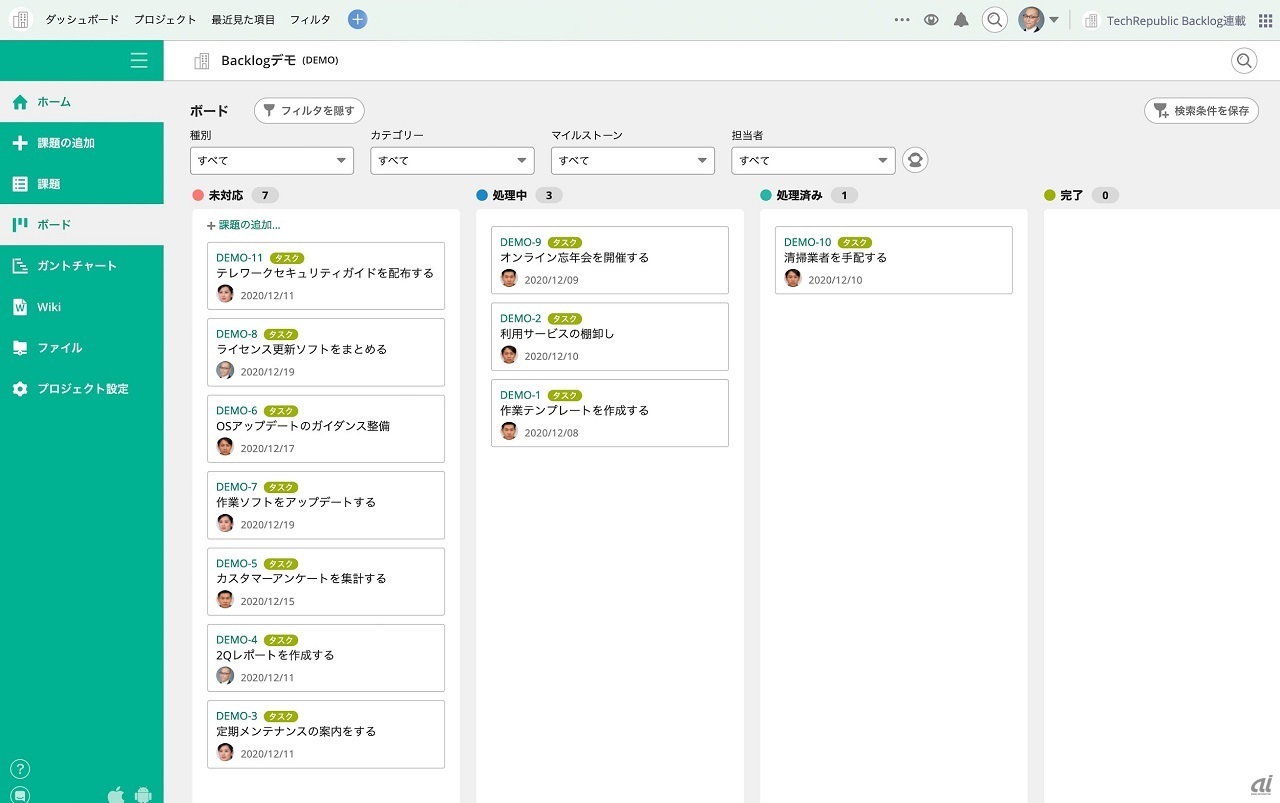Open issue key DEMO-6 link
Screen dimensions: 1280x803
237,411
